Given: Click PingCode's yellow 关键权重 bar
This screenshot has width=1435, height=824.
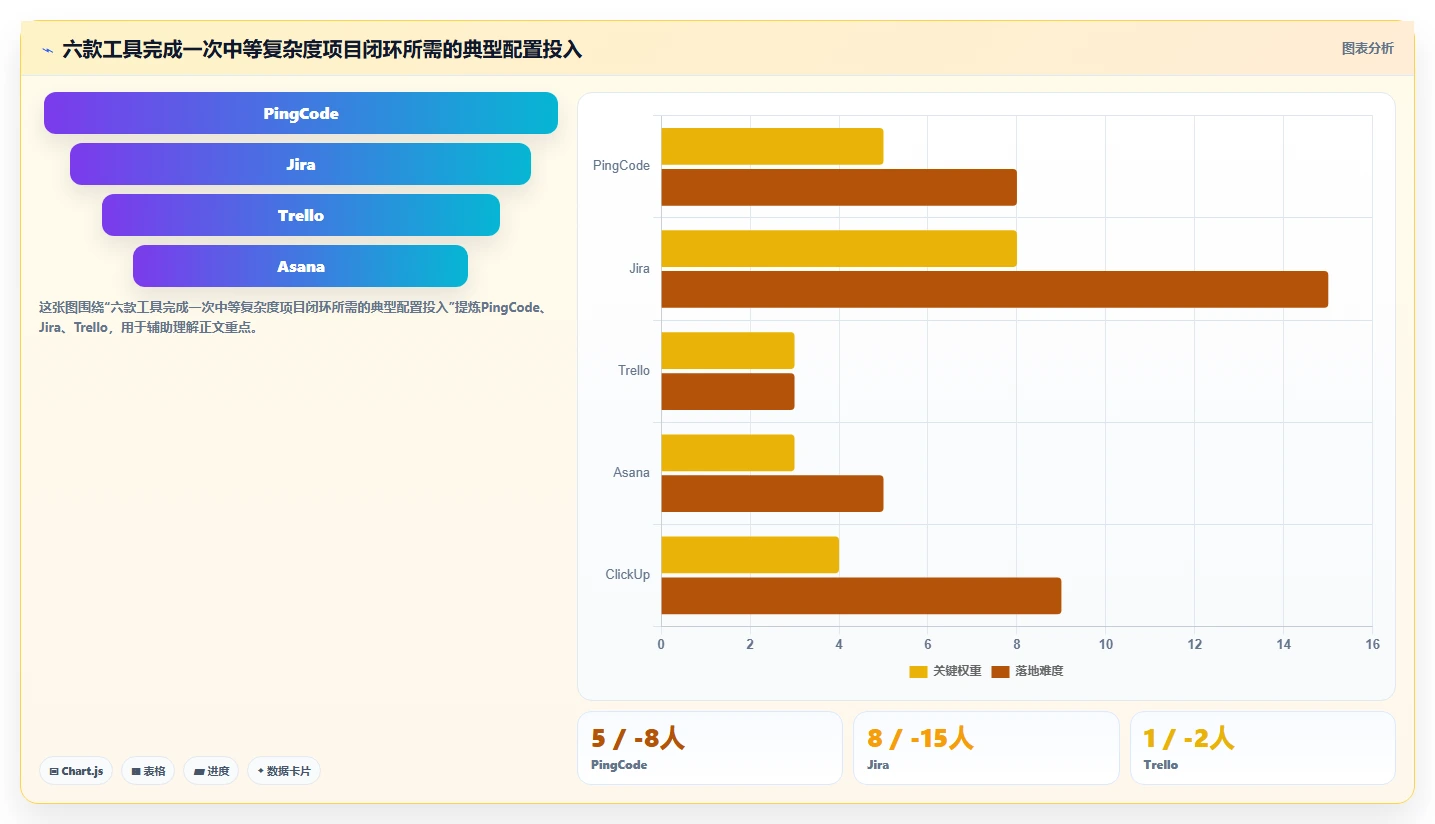Looking at the screenshot, I should tap(772, 146).
